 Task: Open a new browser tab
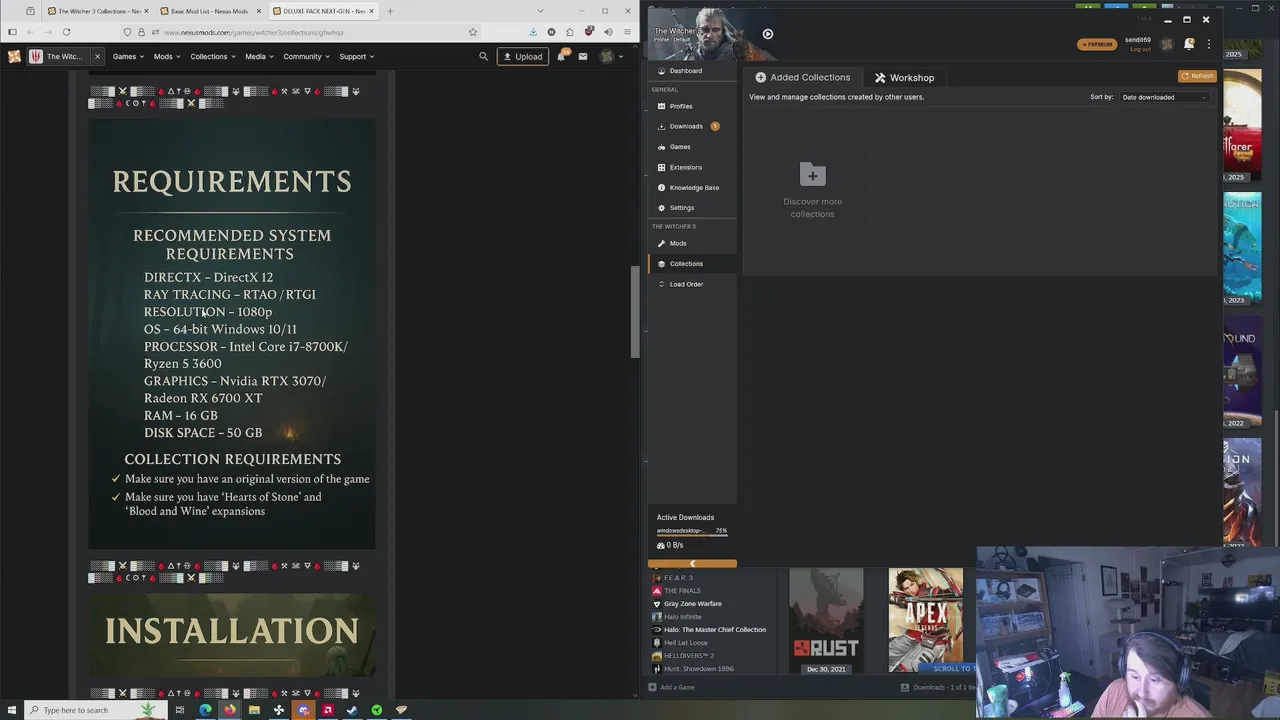pos(390,11)
